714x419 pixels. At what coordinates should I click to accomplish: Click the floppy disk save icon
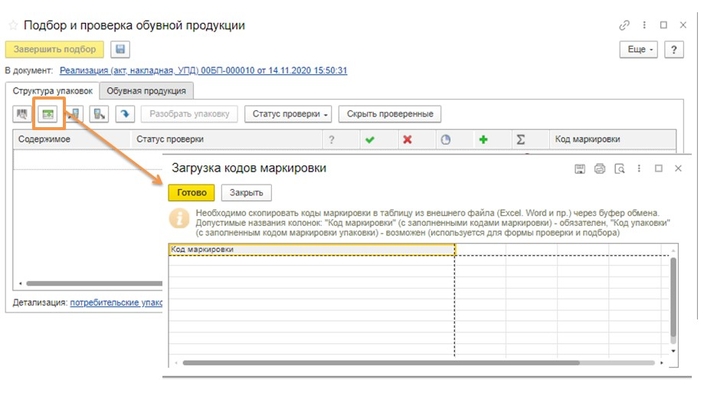[121, 49]
